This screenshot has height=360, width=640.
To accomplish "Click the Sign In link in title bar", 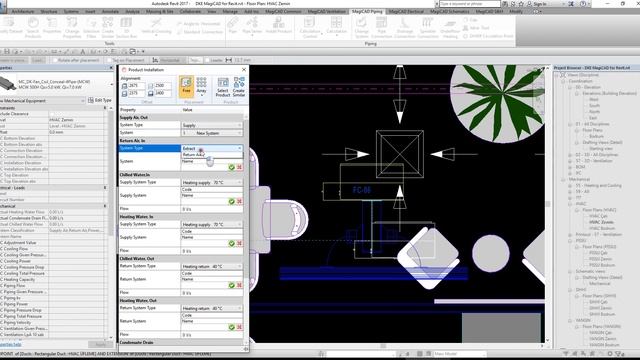I will (x=540, y=4).
